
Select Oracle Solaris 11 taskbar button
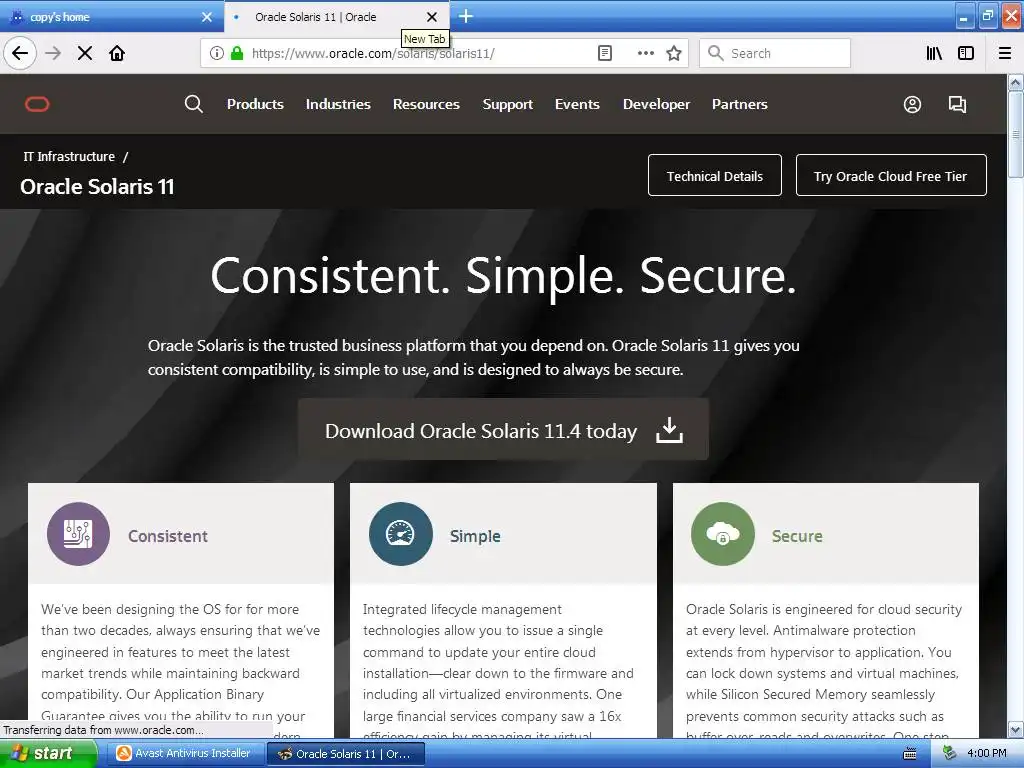pos(346,754)
